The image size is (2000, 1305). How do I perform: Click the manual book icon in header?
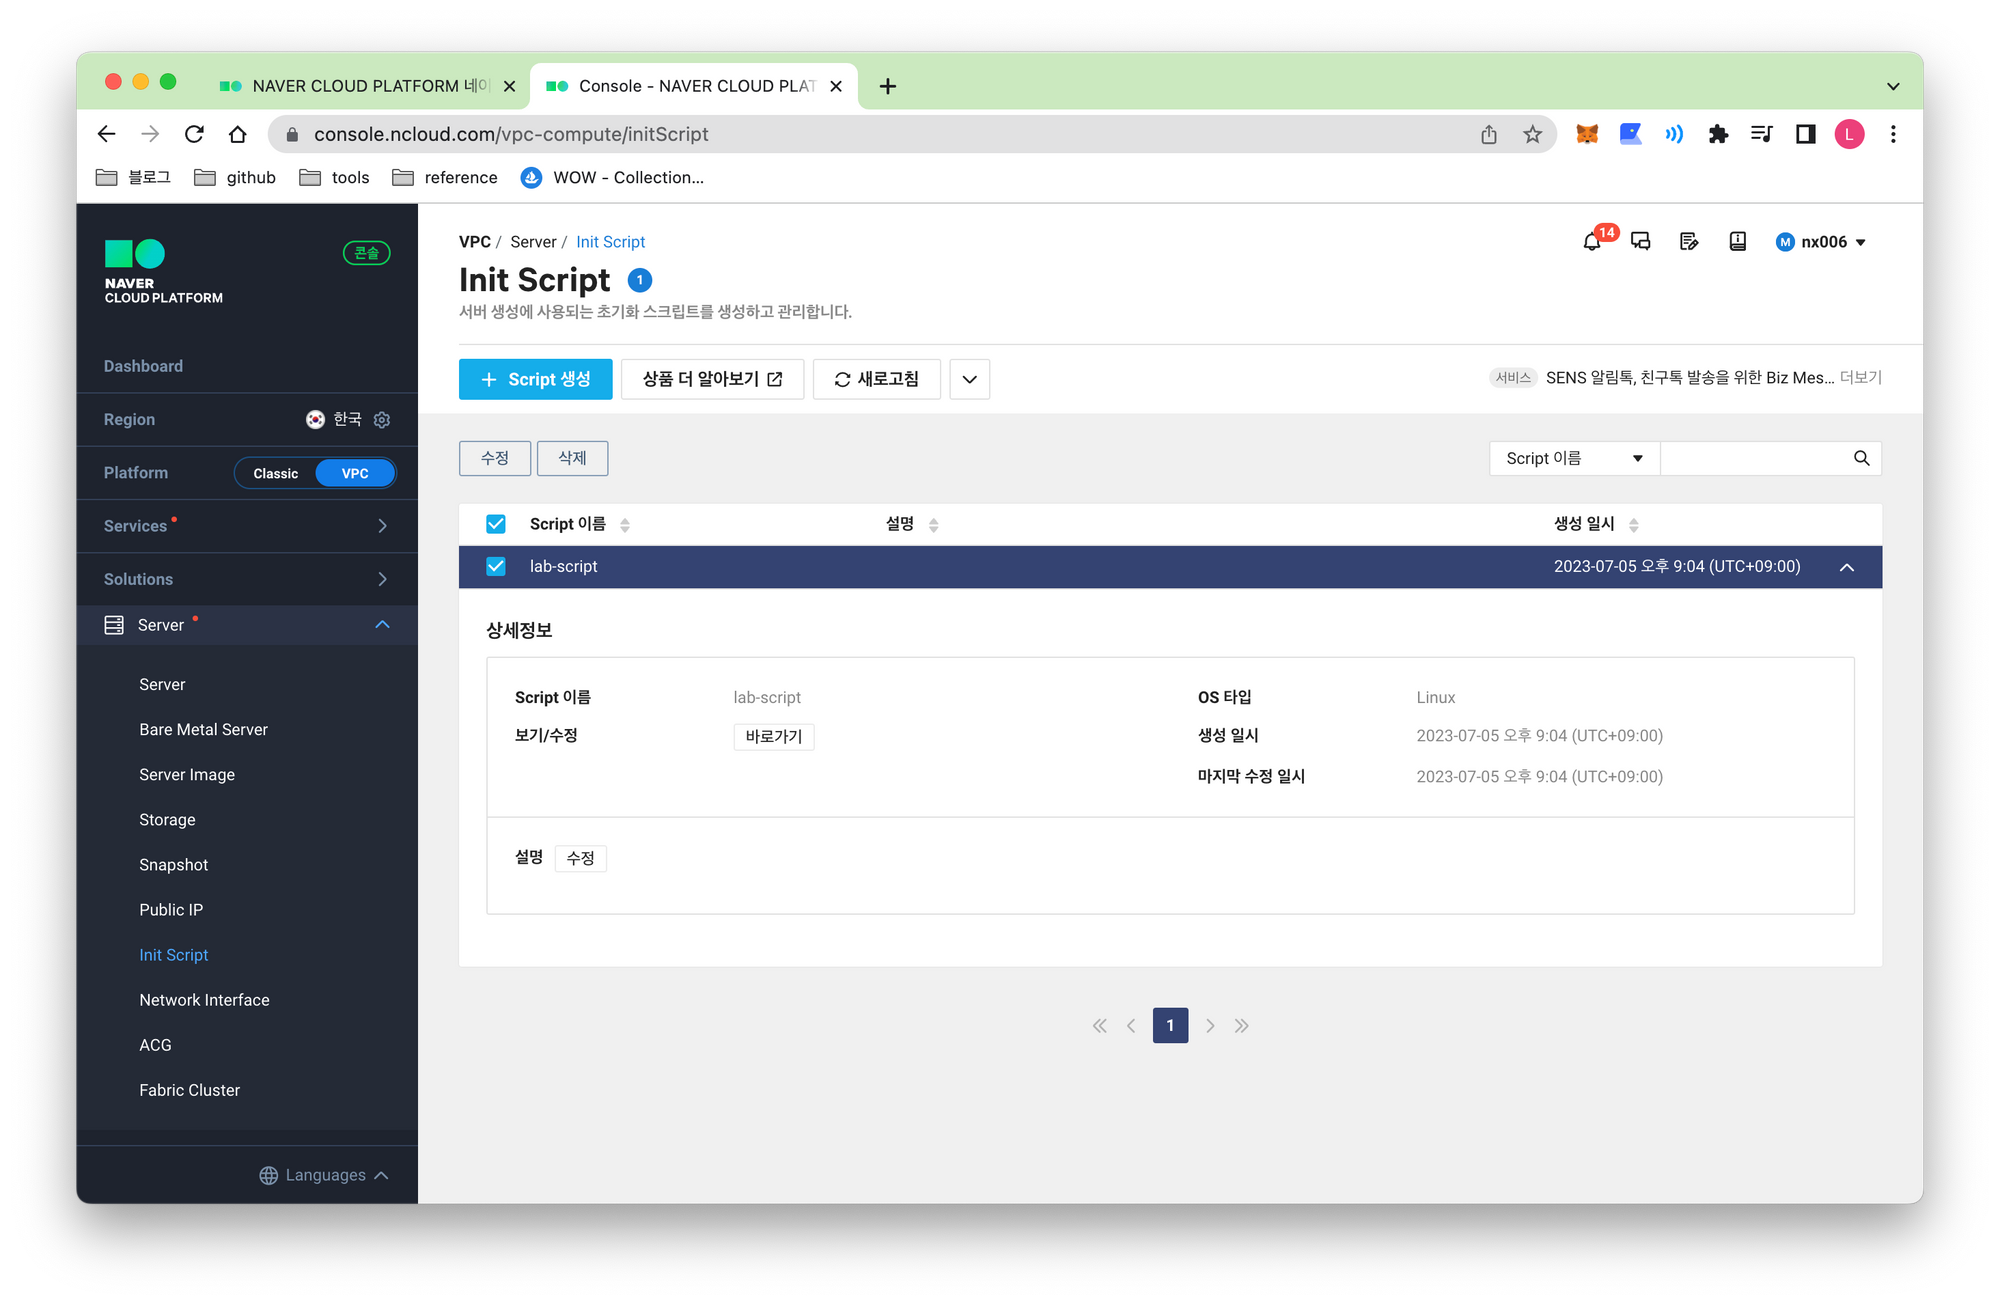pyautogui.click(x=1737, y=242)
